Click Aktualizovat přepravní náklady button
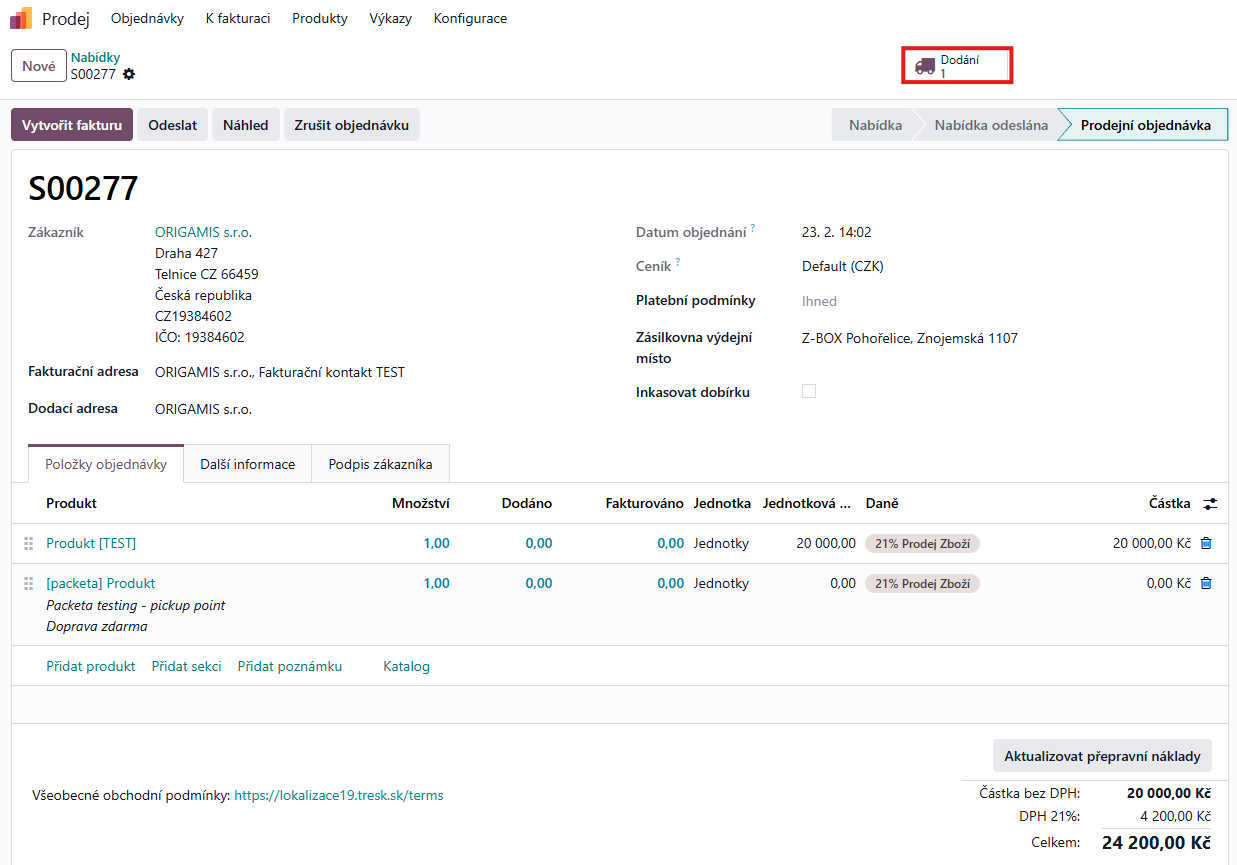 click(1102, 756)
